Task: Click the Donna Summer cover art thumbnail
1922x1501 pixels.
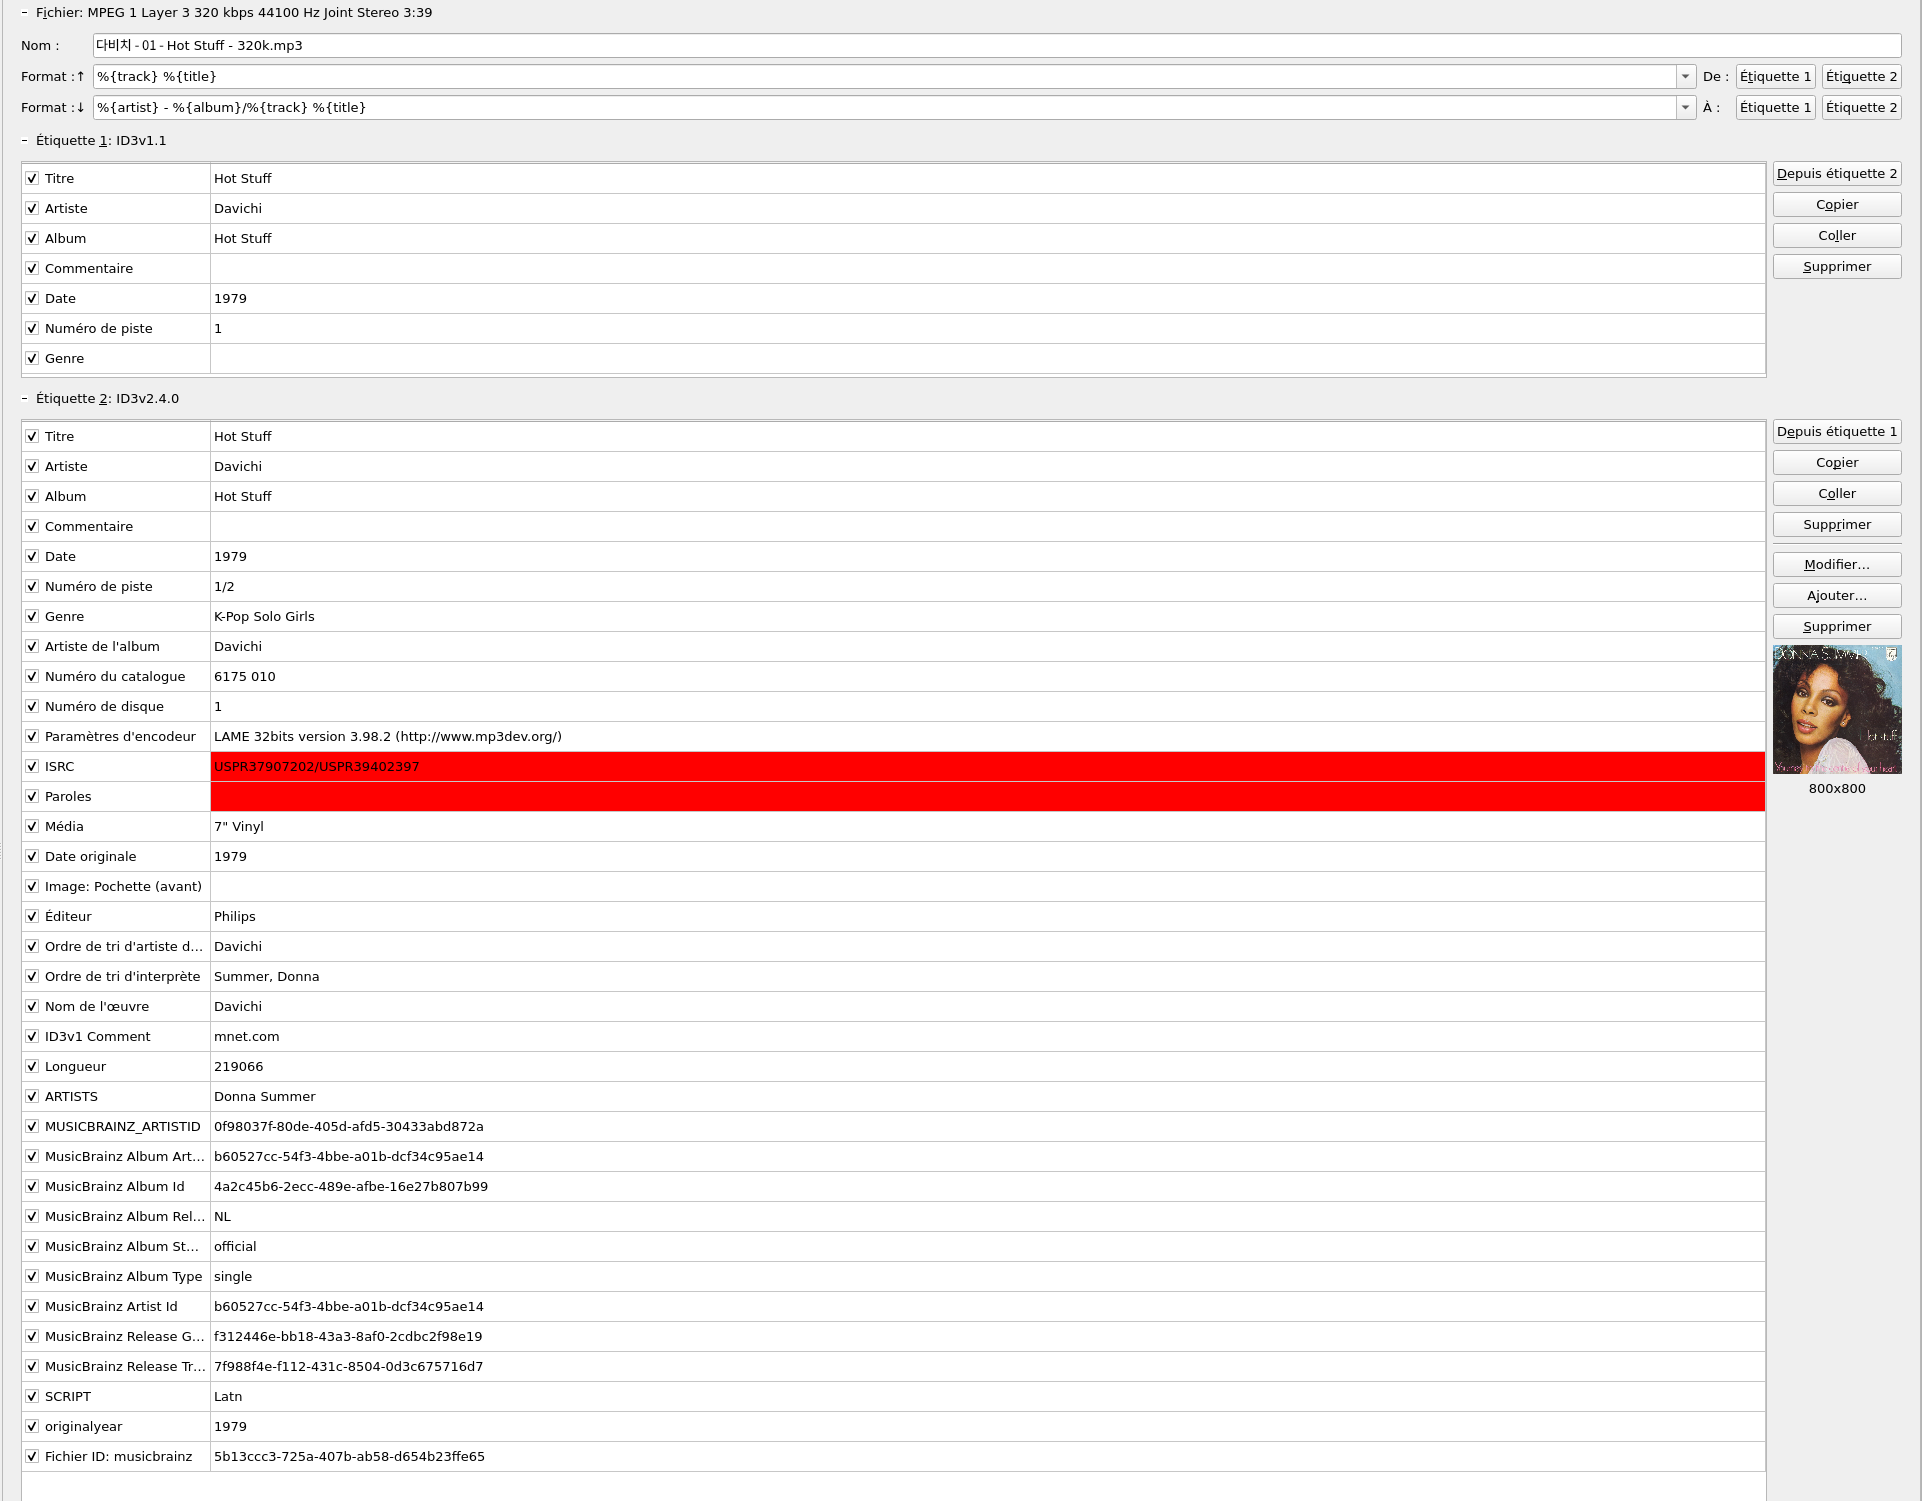Action: click(1836, 709)
